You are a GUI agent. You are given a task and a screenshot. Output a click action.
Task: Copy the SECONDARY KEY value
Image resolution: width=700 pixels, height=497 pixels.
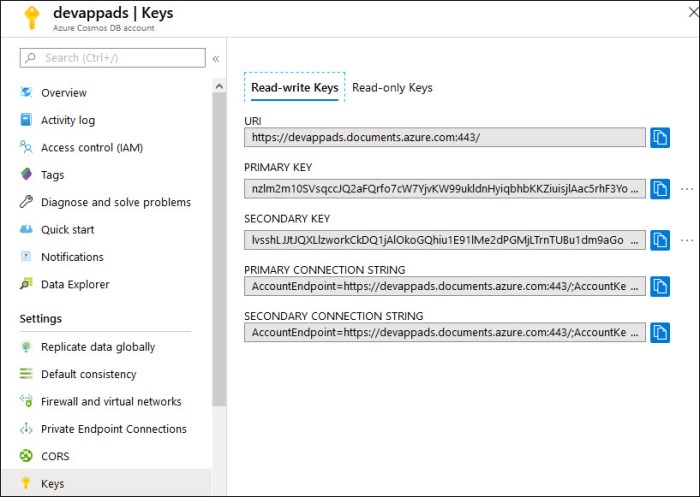[x=660, y=240]
